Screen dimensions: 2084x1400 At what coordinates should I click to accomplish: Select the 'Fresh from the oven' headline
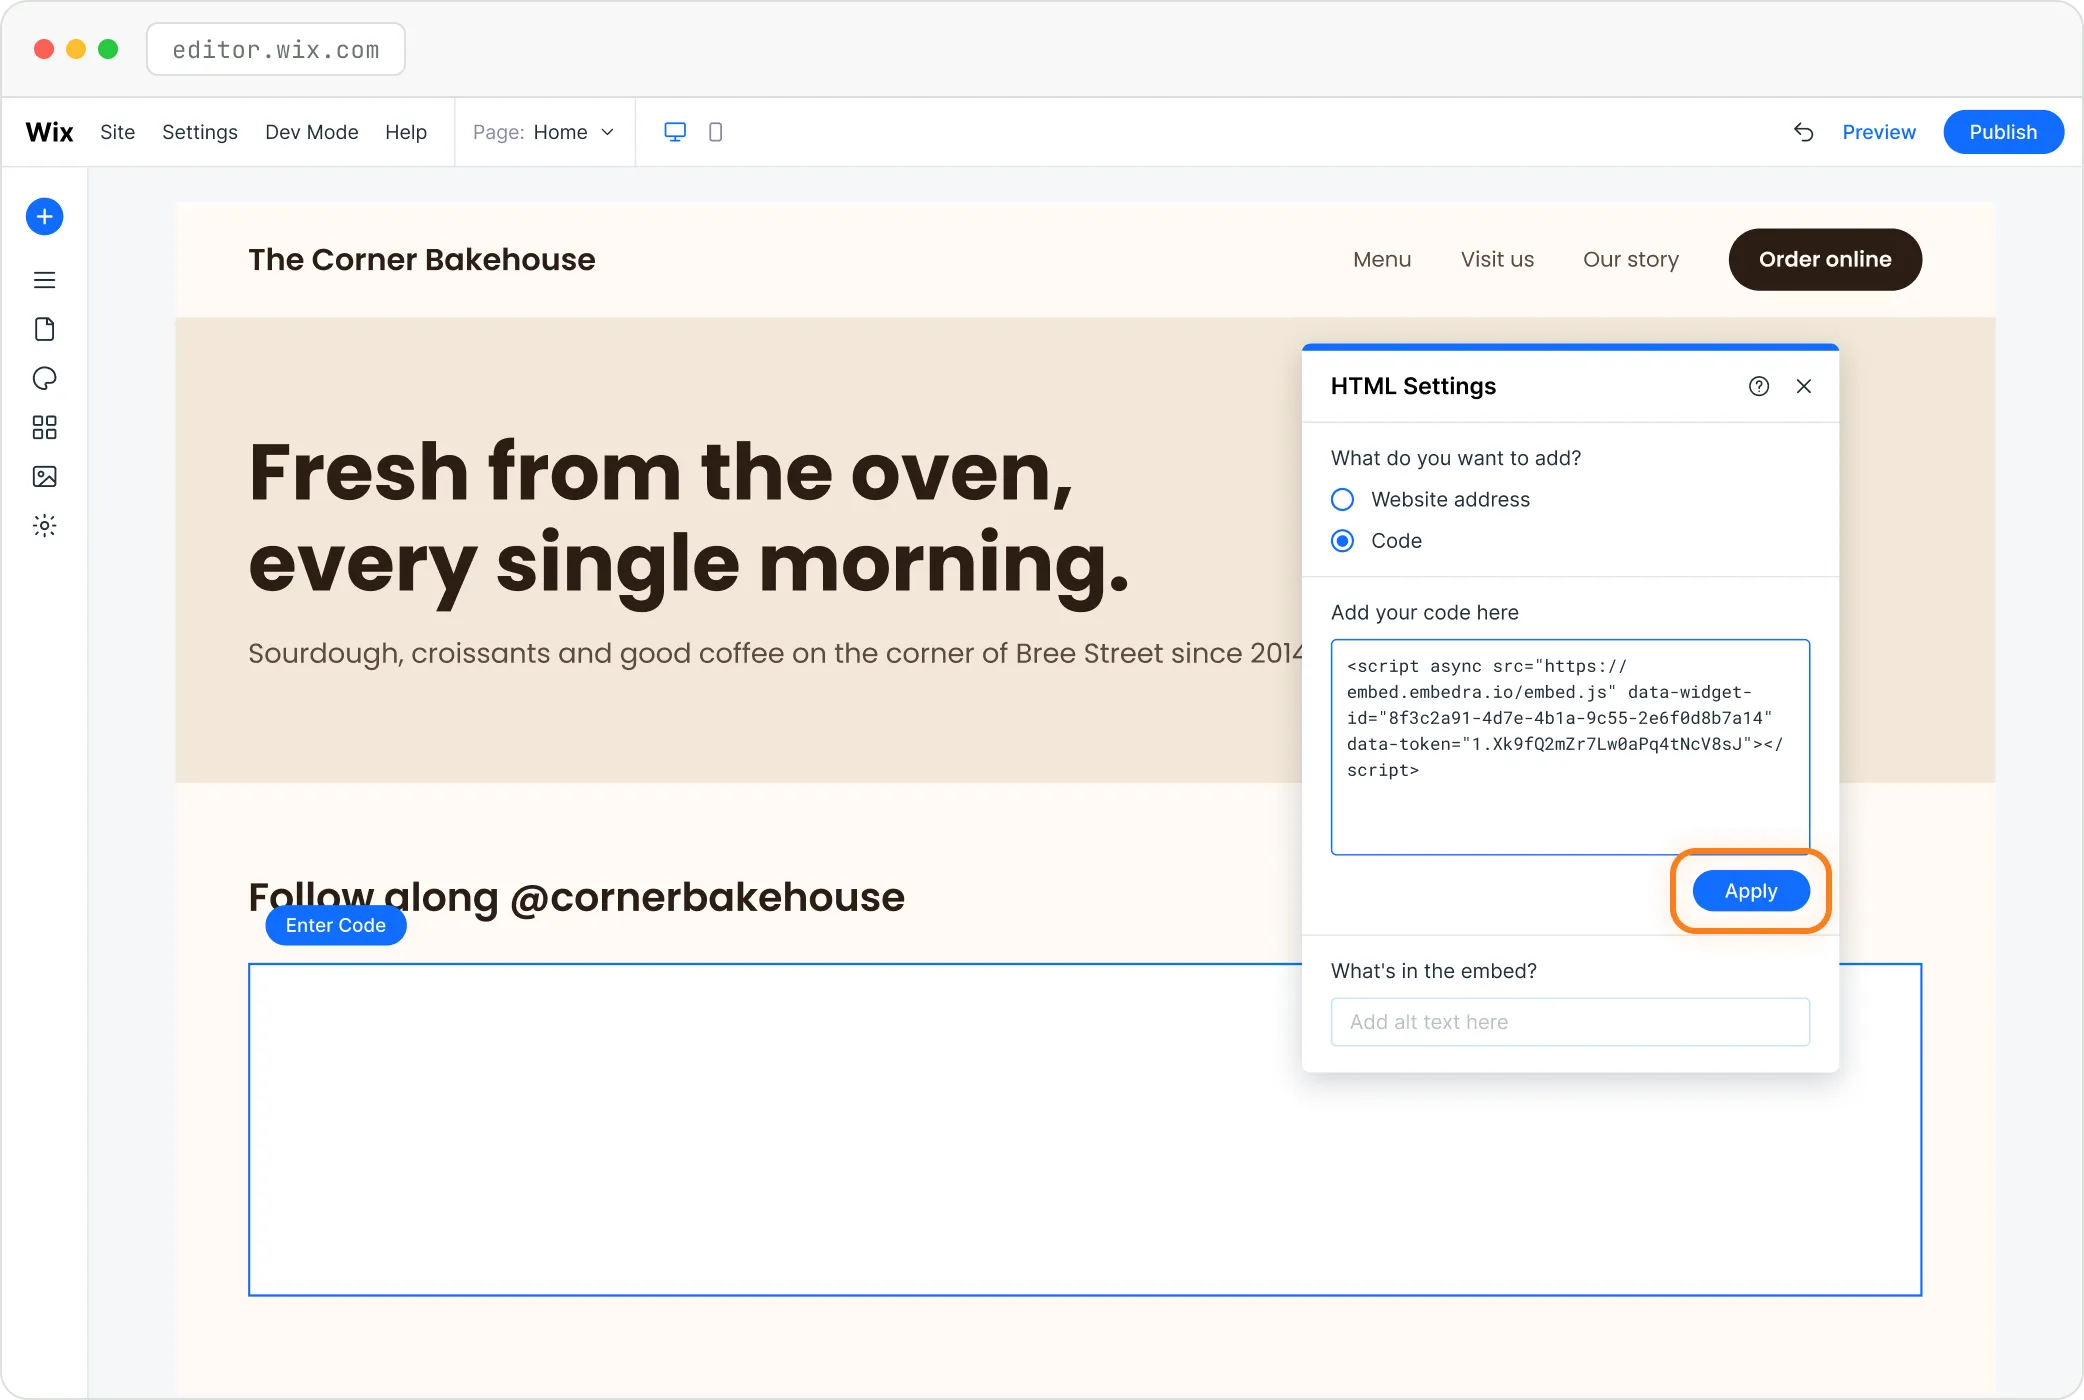point(689,518)
